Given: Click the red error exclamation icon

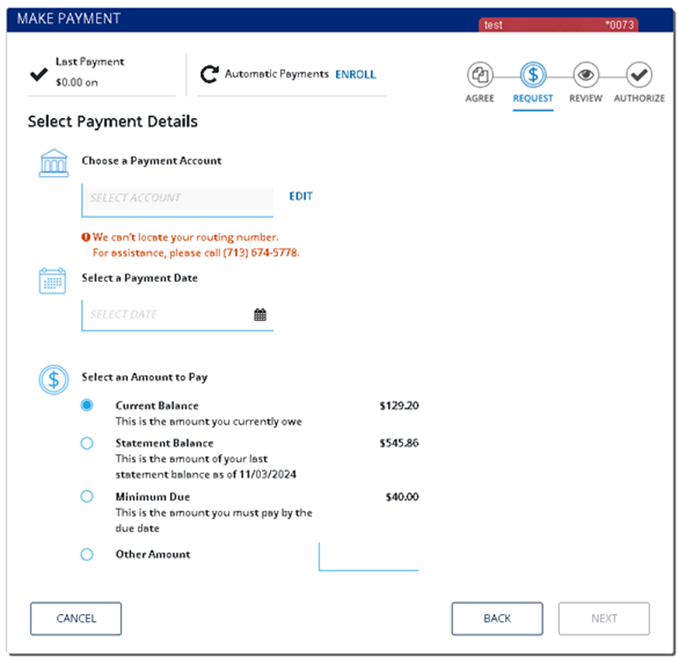Looking at the screenshot, I should [86, 237].
